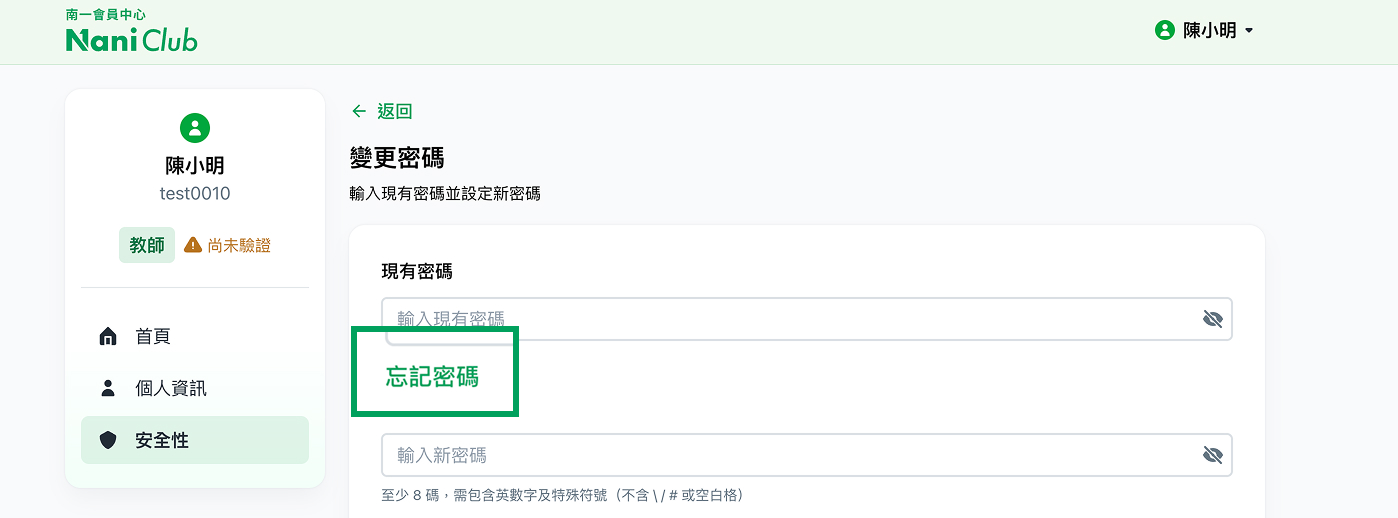Click the home icon beside 首頁

tap(108, 336)
